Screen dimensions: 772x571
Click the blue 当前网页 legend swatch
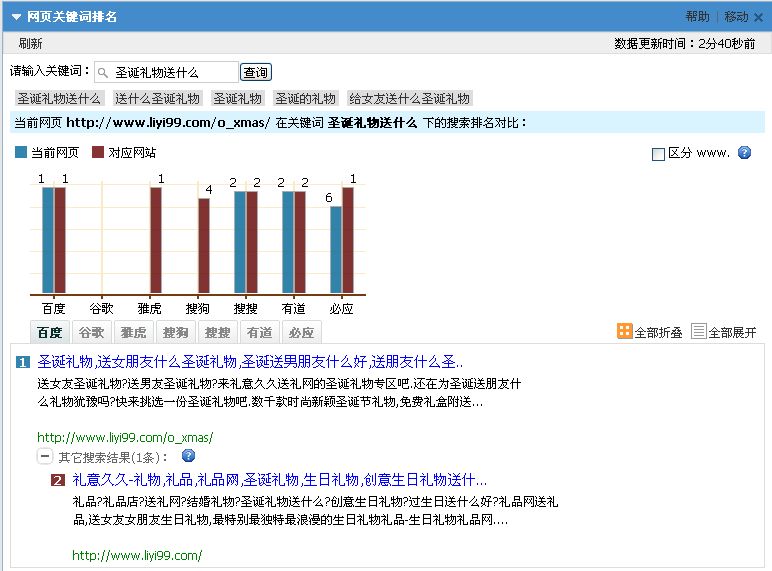(21, 152)
